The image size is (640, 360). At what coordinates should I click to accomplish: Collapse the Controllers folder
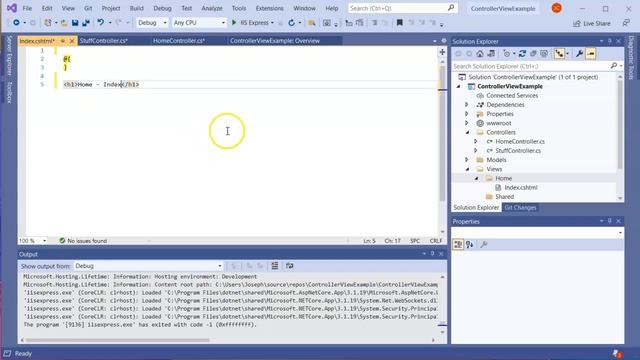[467, 132]
